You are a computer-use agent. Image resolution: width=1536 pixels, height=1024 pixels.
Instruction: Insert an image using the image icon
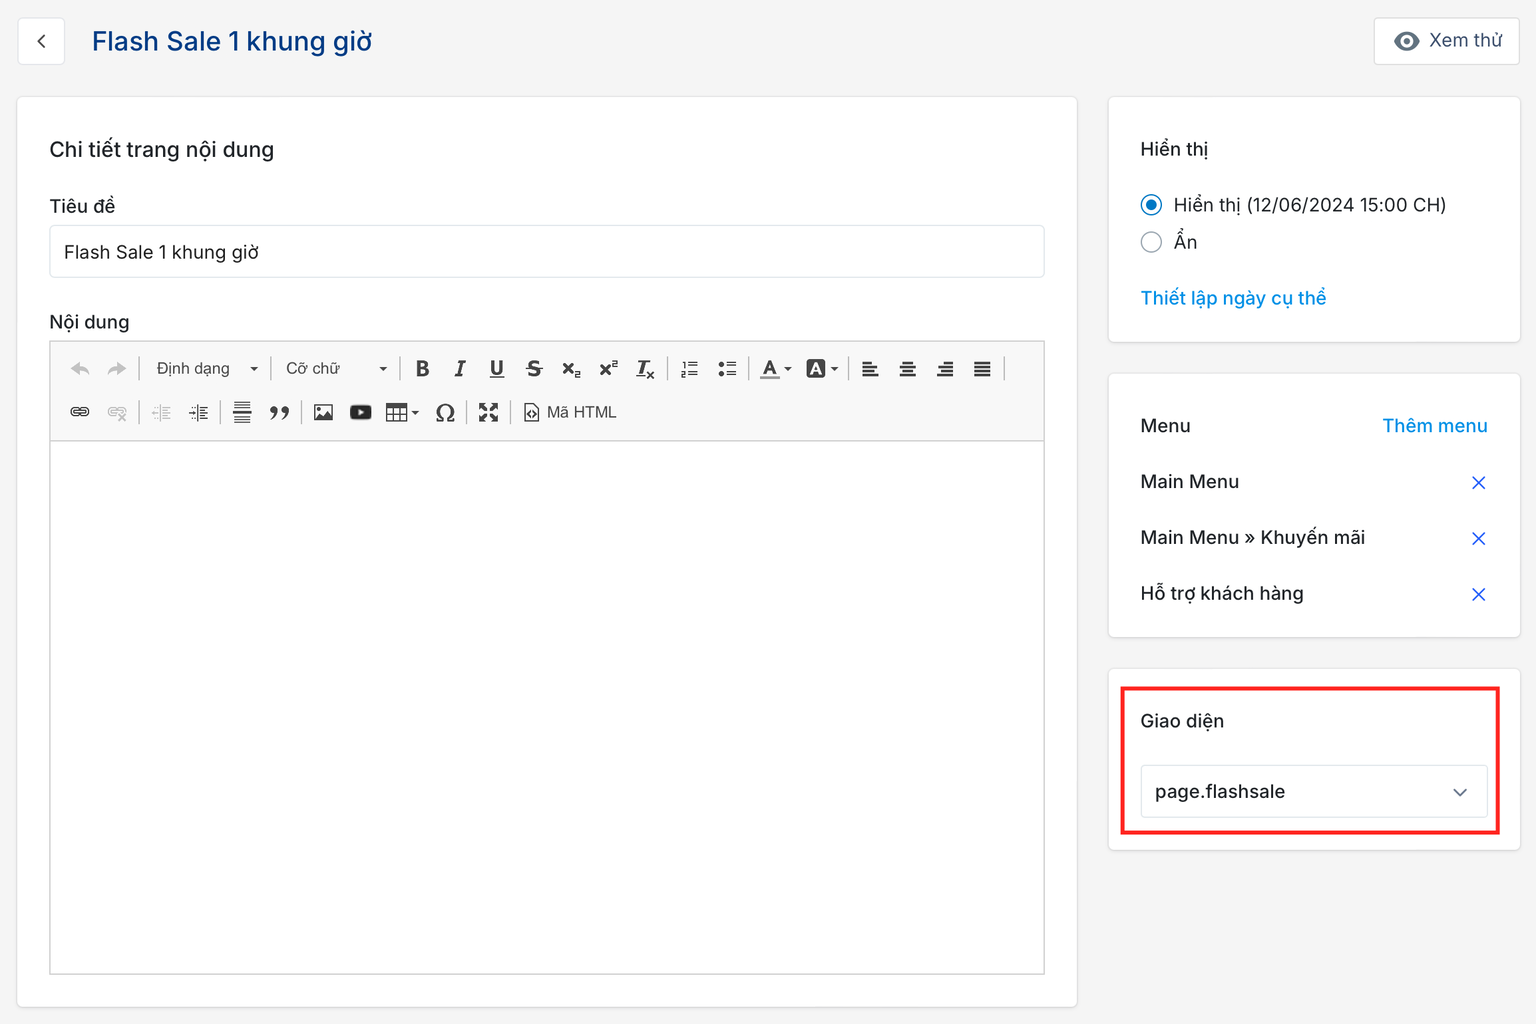(323, 413)
